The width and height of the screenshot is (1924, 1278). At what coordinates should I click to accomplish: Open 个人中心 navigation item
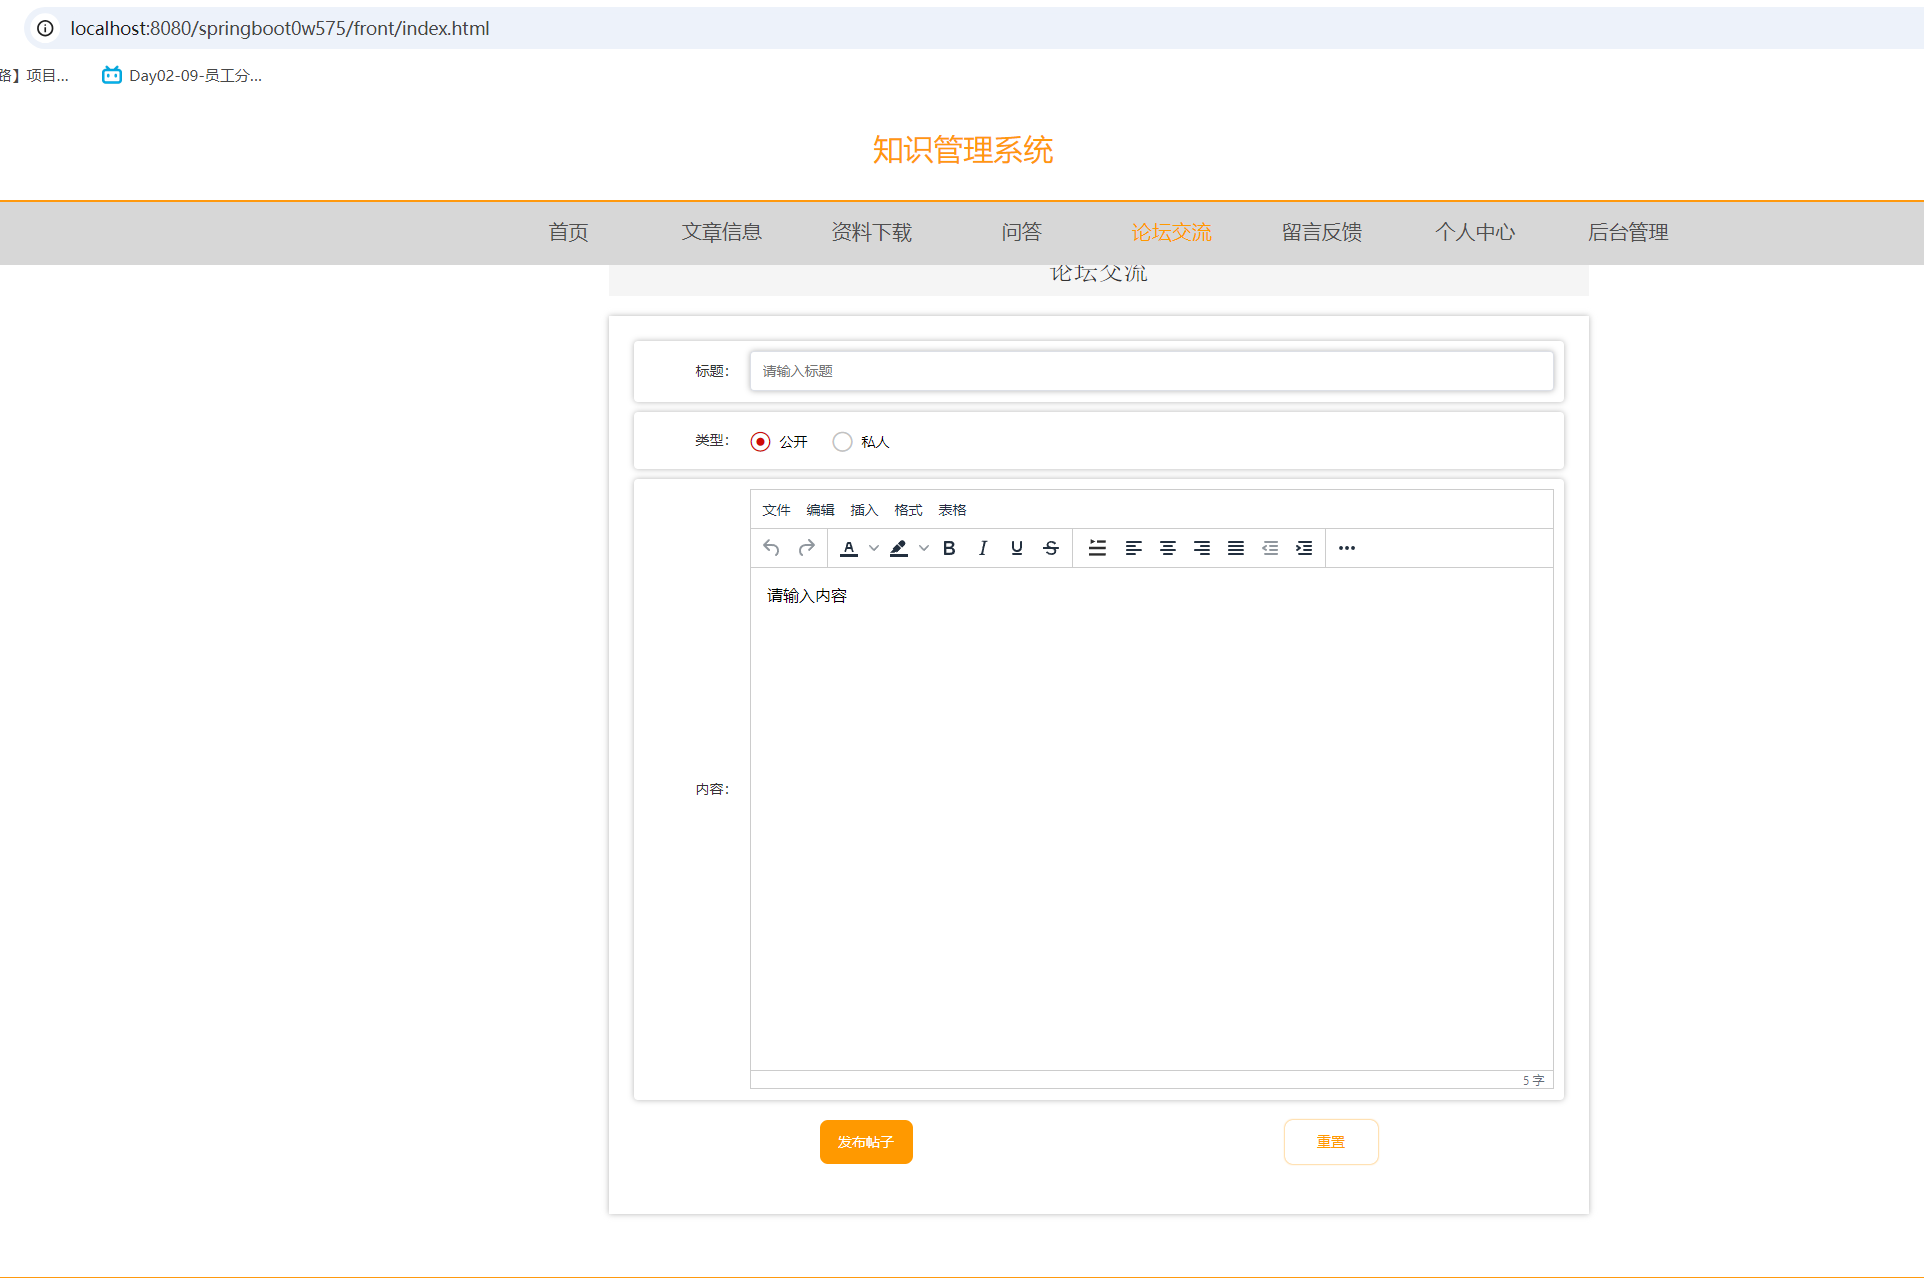click(1475, 233)
